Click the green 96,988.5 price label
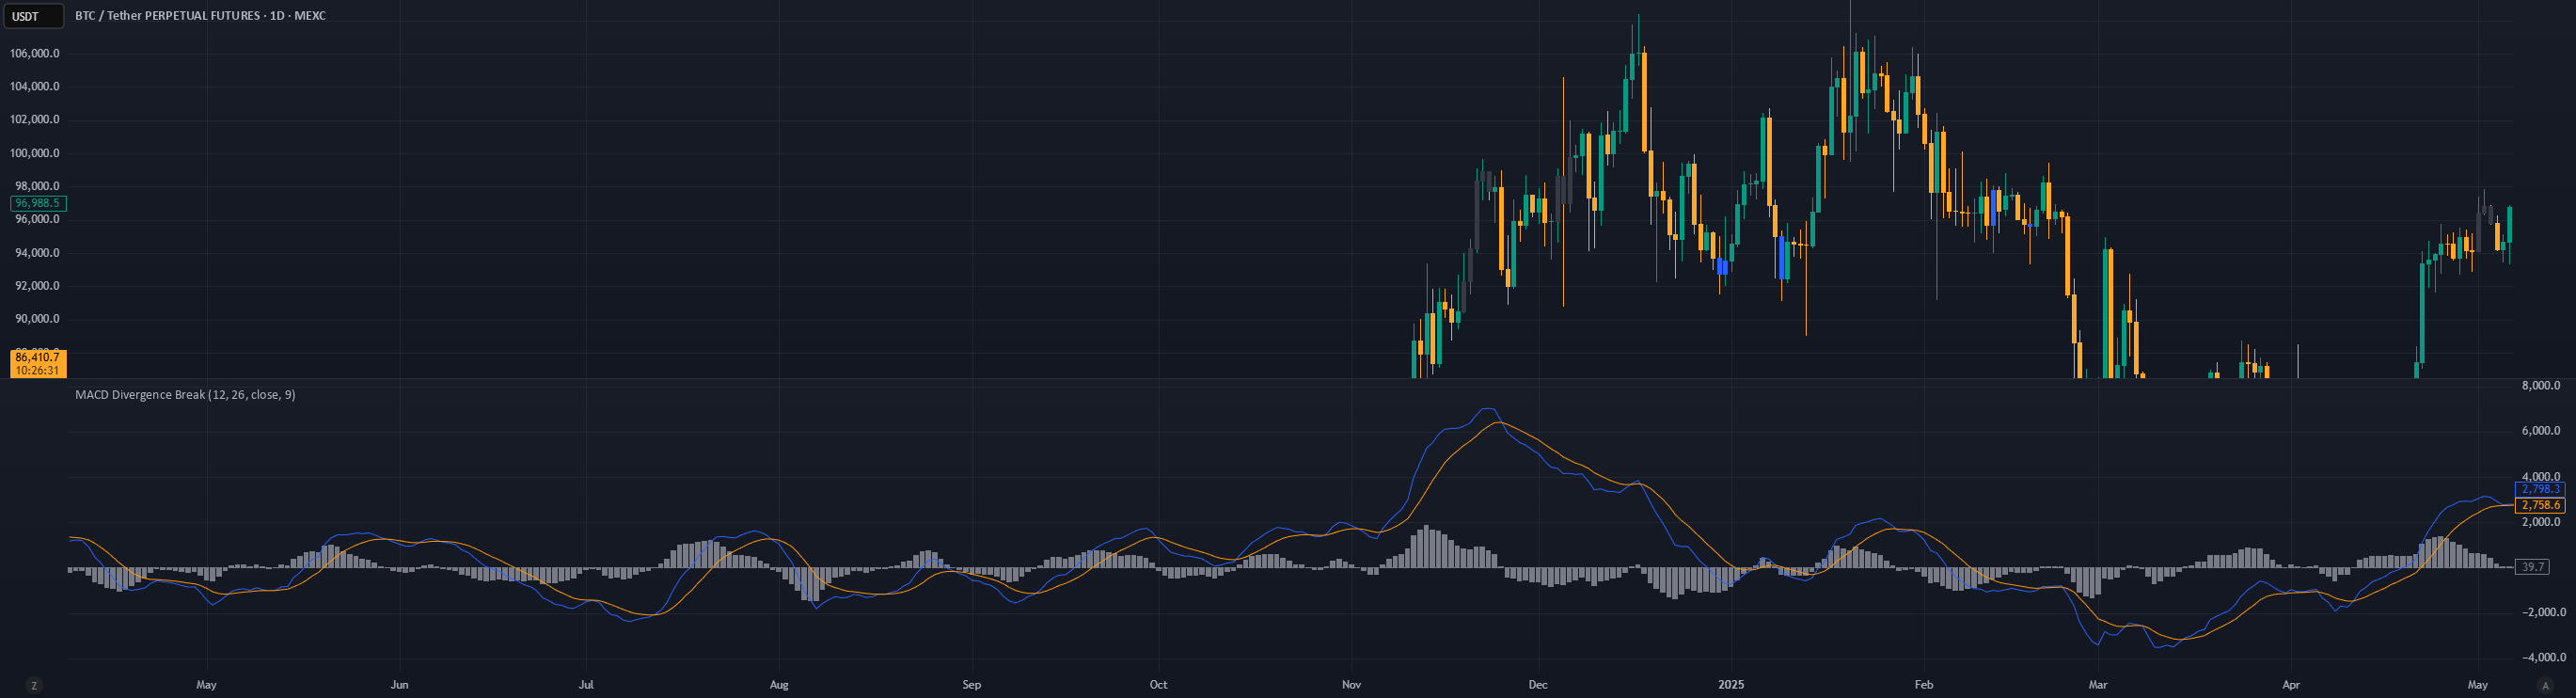 (x=38, y=203)
